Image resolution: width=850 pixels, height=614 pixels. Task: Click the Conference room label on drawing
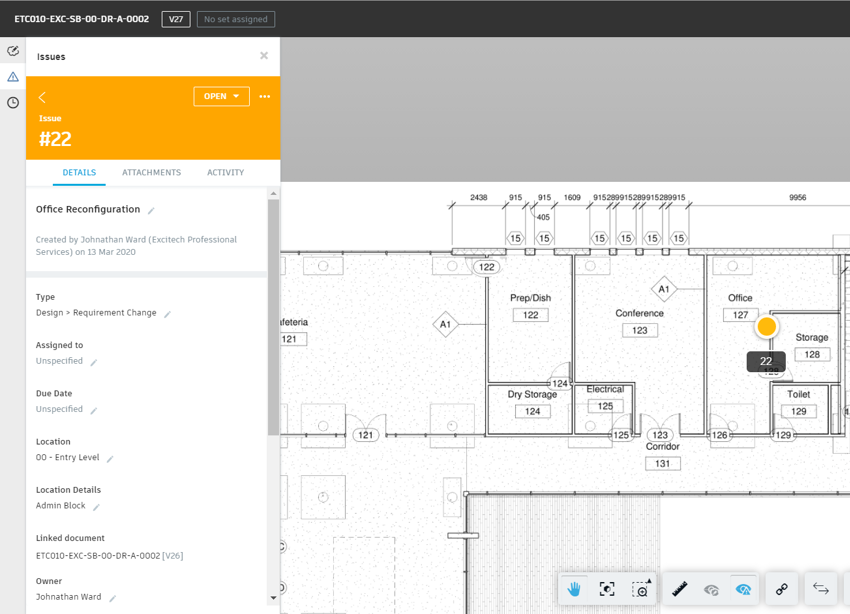(x=639, y=313)
